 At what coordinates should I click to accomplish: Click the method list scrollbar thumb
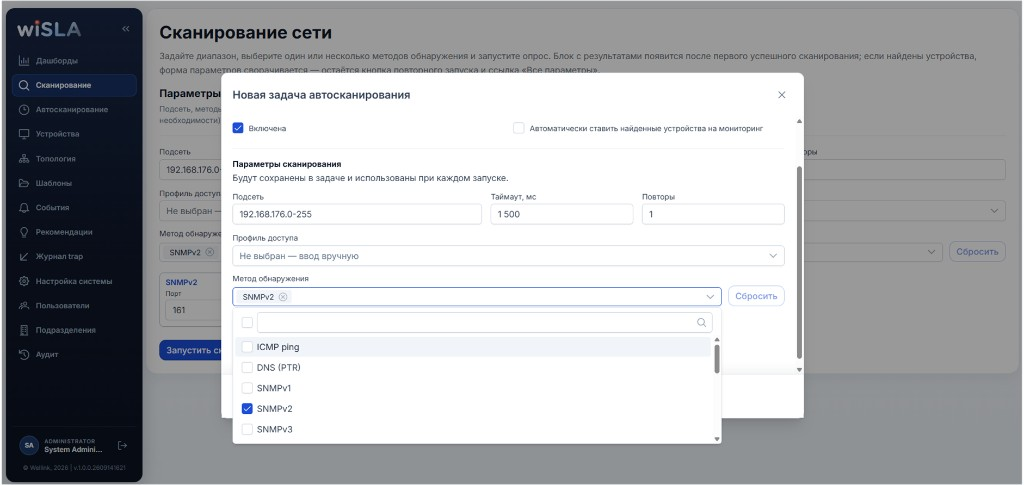(716, 359)
